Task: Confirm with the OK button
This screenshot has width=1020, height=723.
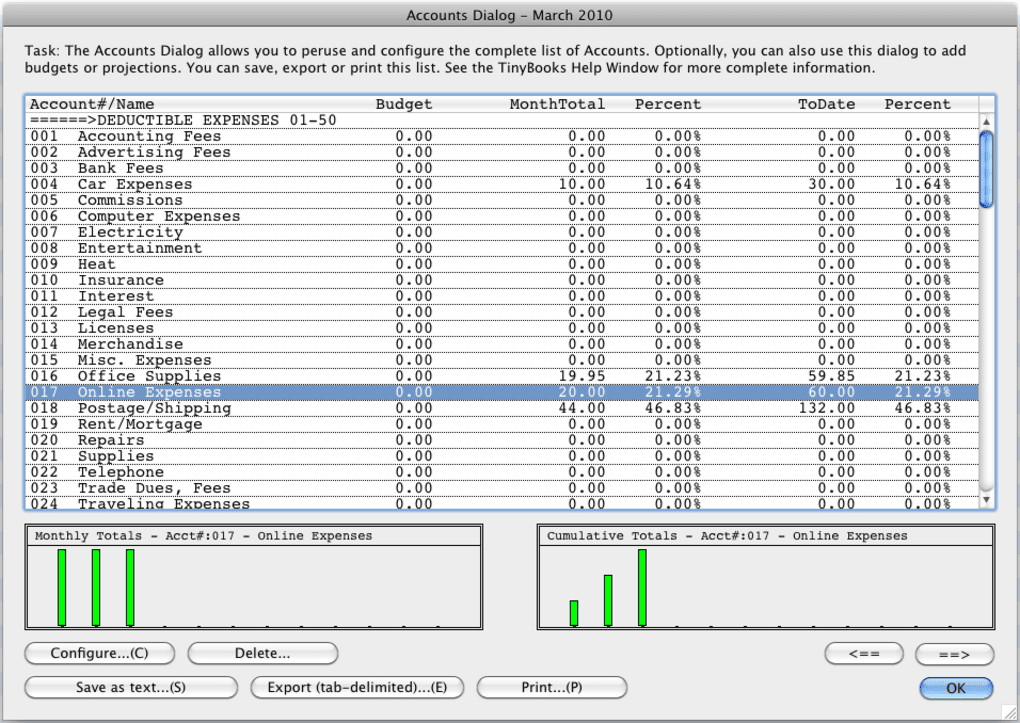Action: [956, 688]
